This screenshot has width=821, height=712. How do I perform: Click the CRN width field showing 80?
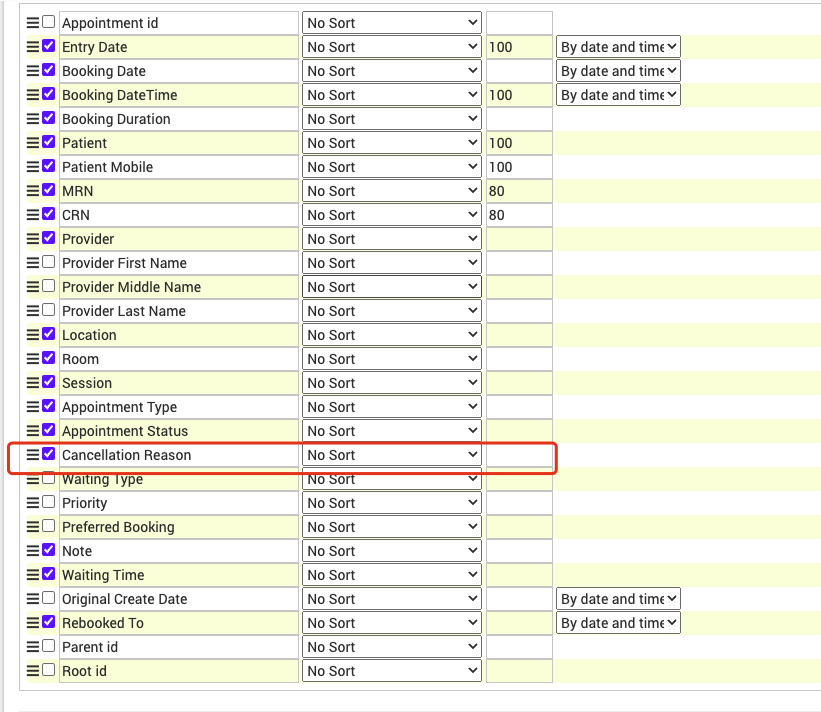click(x=519, y=215)
